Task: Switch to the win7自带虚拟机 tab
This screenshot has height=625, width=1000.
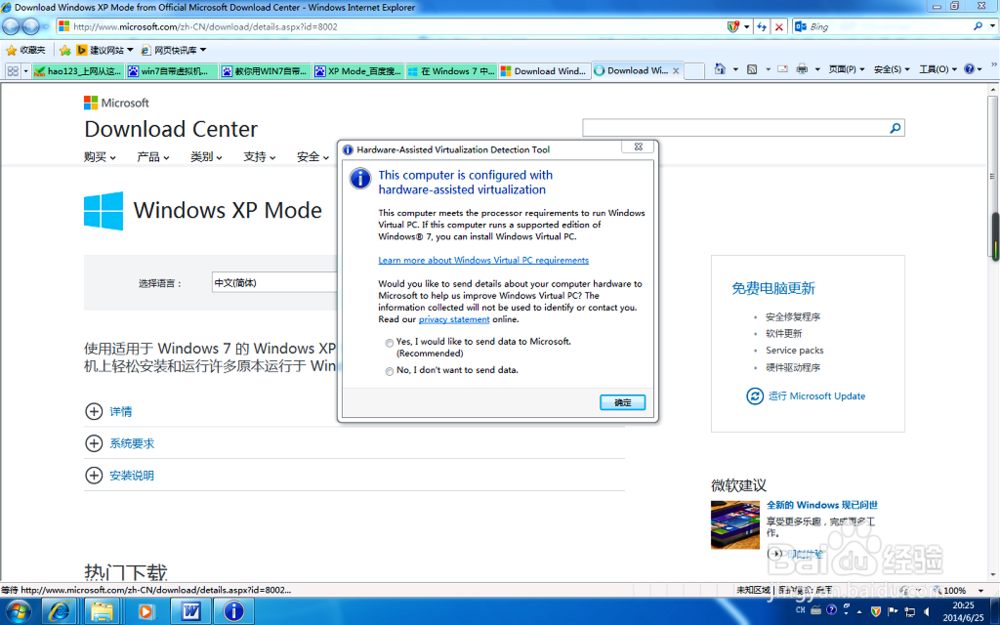Action: pos(171,71)
